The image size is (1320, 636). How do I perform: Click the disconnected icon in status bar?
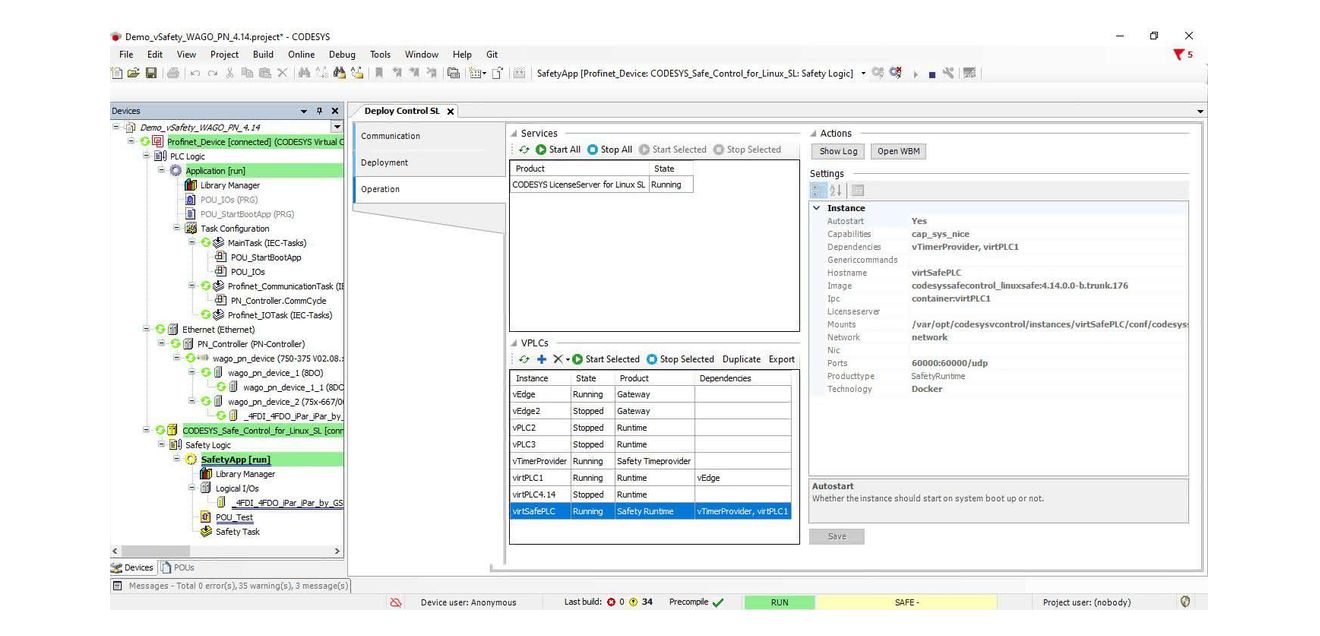coord(396,602)
